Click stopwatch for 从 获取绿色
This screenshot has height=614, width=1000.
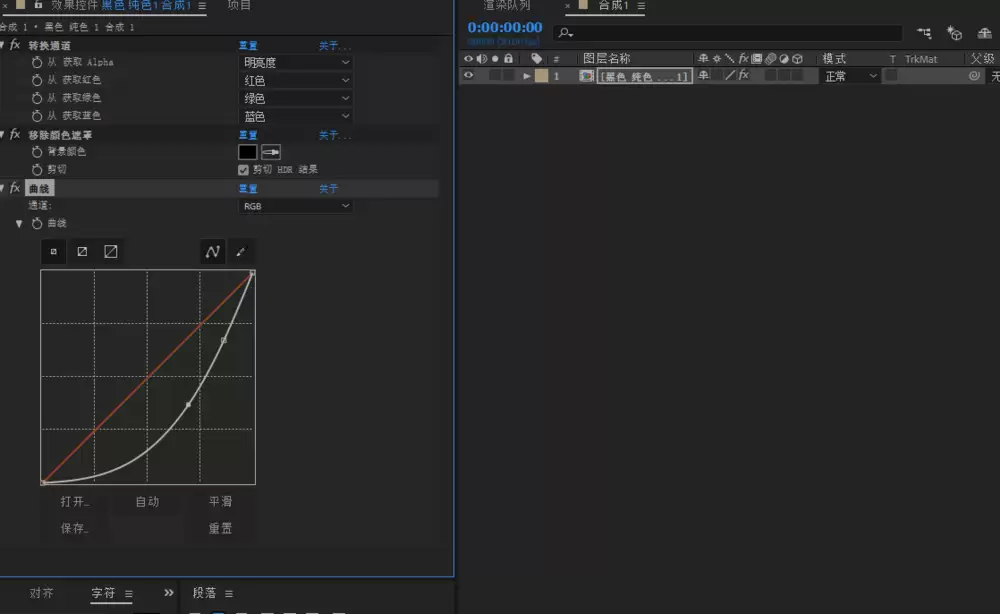37,98
